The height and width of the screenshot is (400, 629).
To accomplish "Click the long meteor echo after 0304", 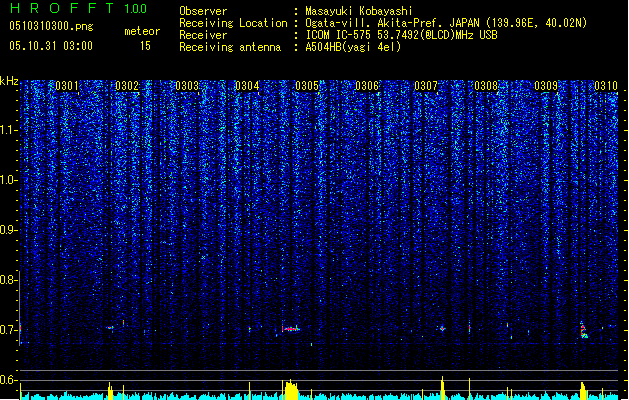I will point(290,329).
